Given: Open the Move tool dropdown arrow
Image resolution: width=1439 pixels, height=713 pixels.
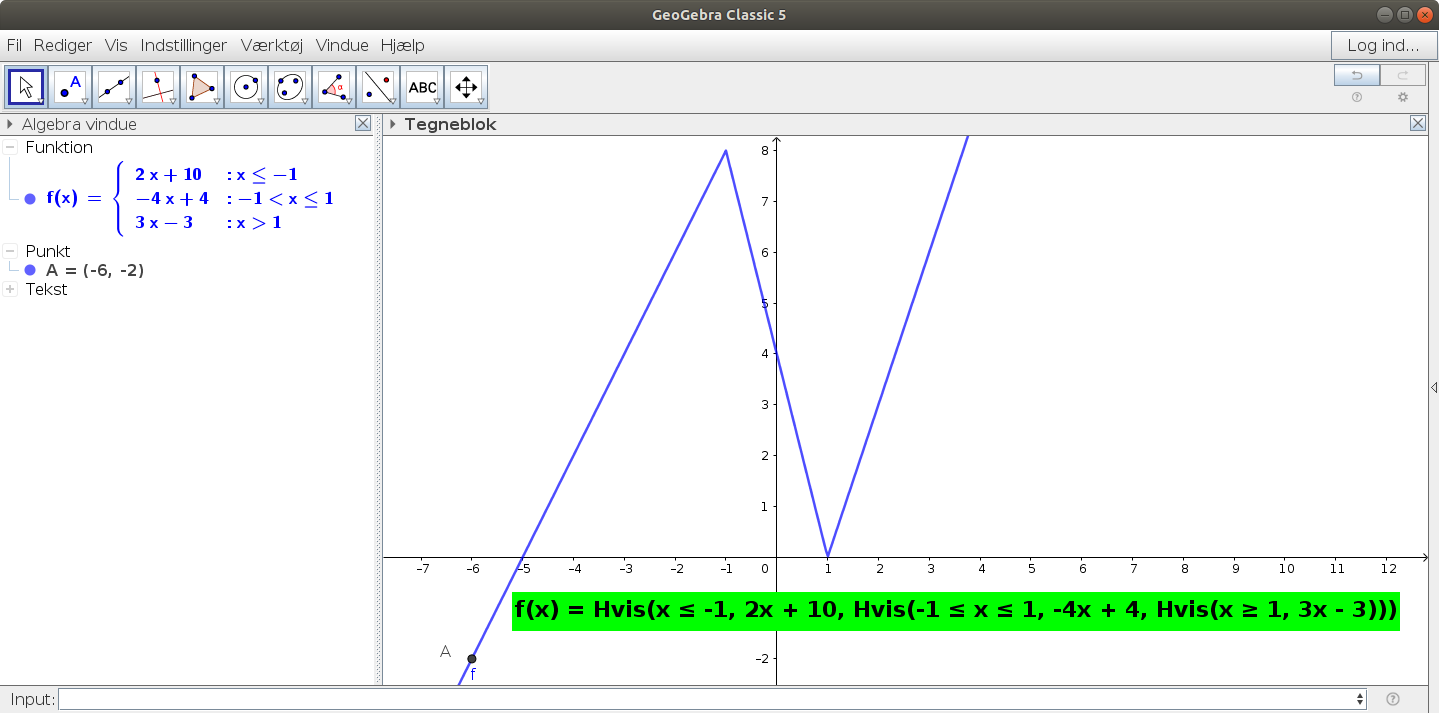Looking at the screenshot, I should 40,102.
